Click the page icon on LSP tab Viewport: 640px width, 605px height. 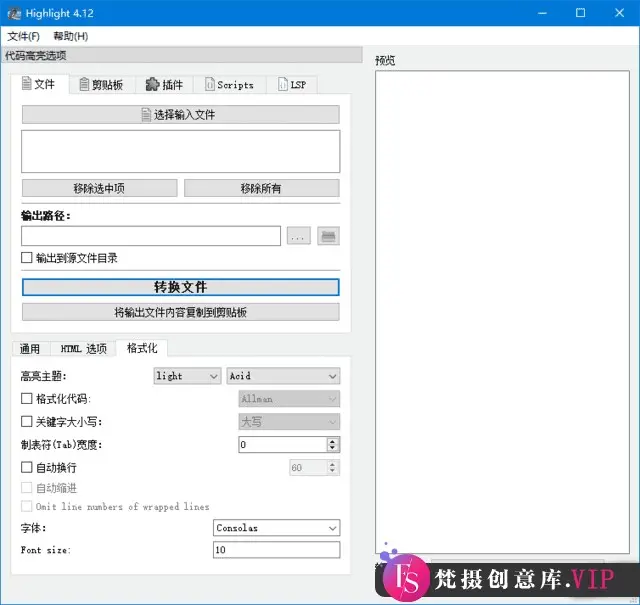coord(282,84)
